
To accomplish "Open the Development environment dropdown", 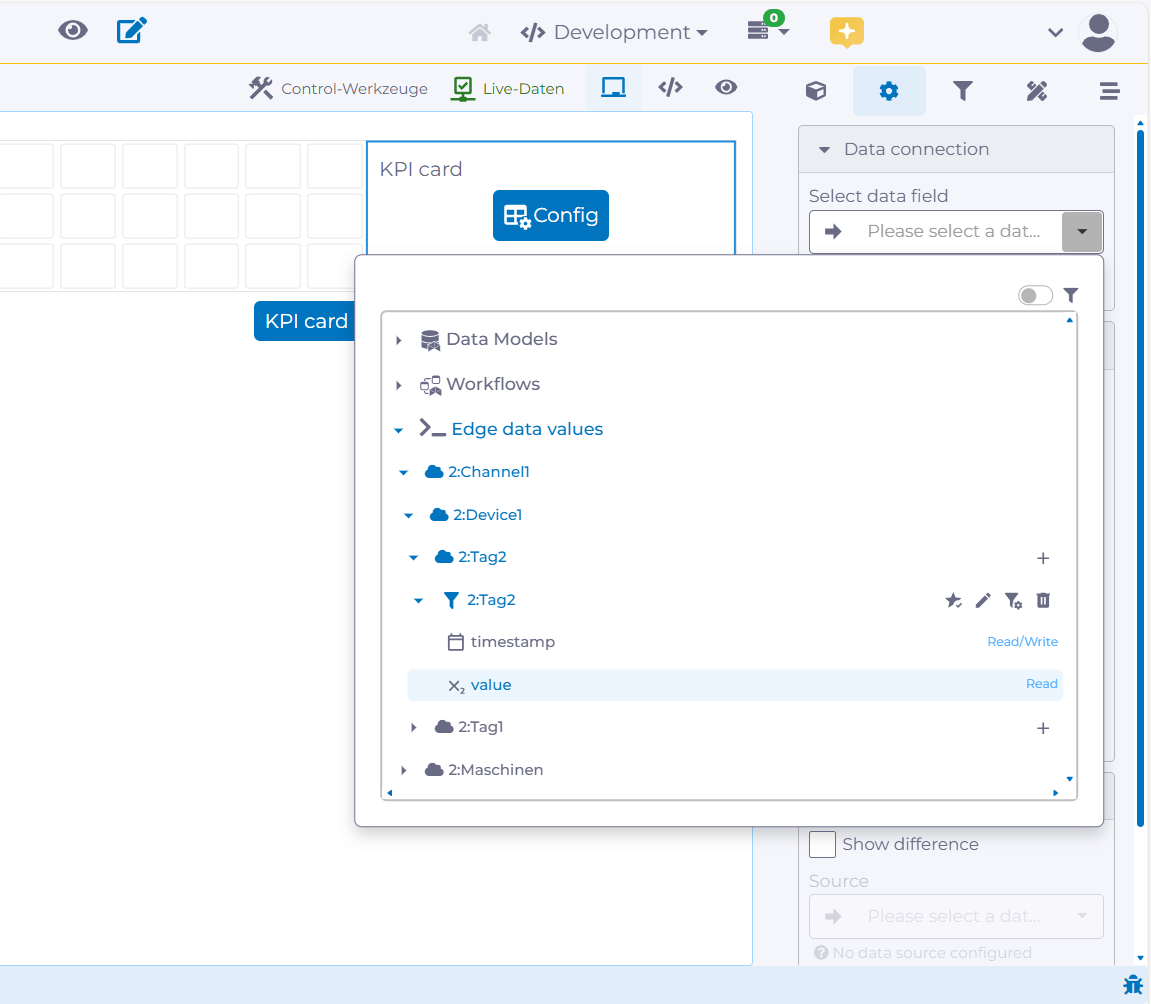I will 613,31.
